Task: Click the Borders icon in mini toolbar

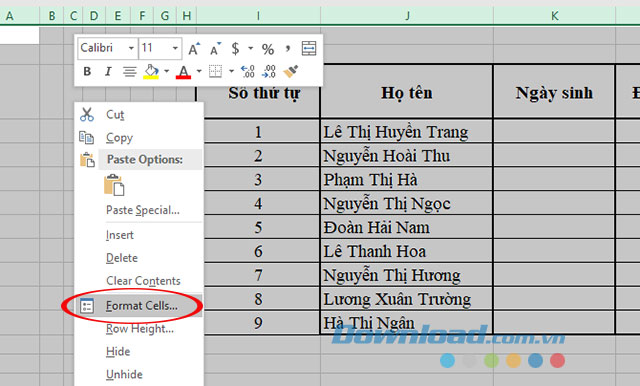Action: click(x=216, y=71)
